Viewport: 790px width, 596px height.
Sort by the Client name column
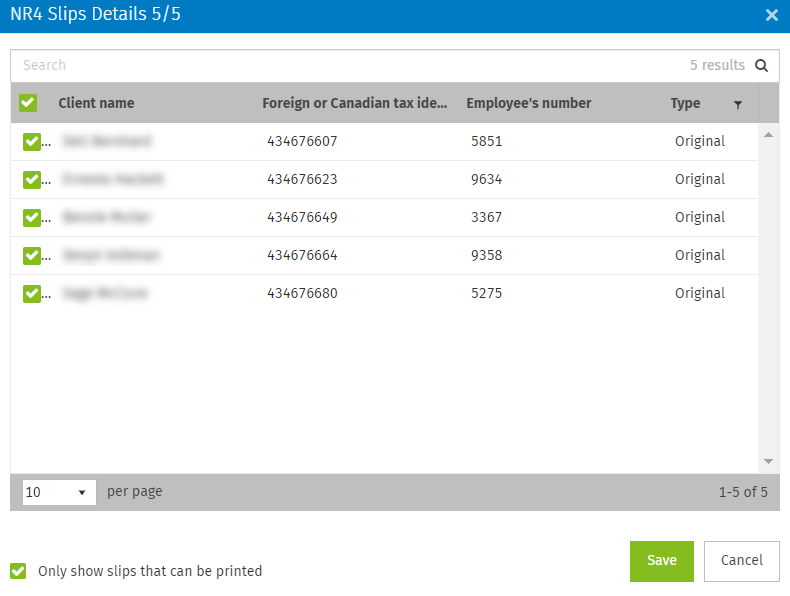(96, 103)
